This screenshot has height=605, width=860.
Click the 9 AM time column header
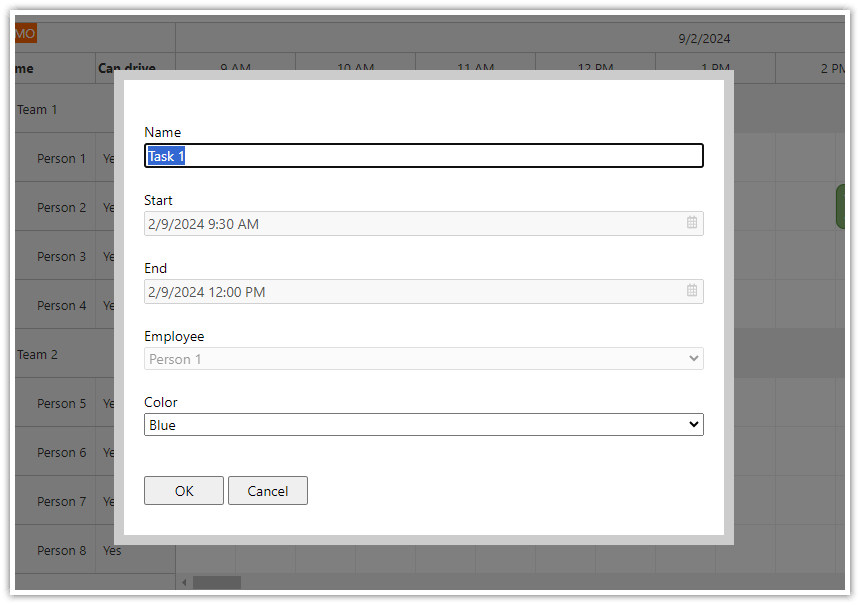[235, 67]
